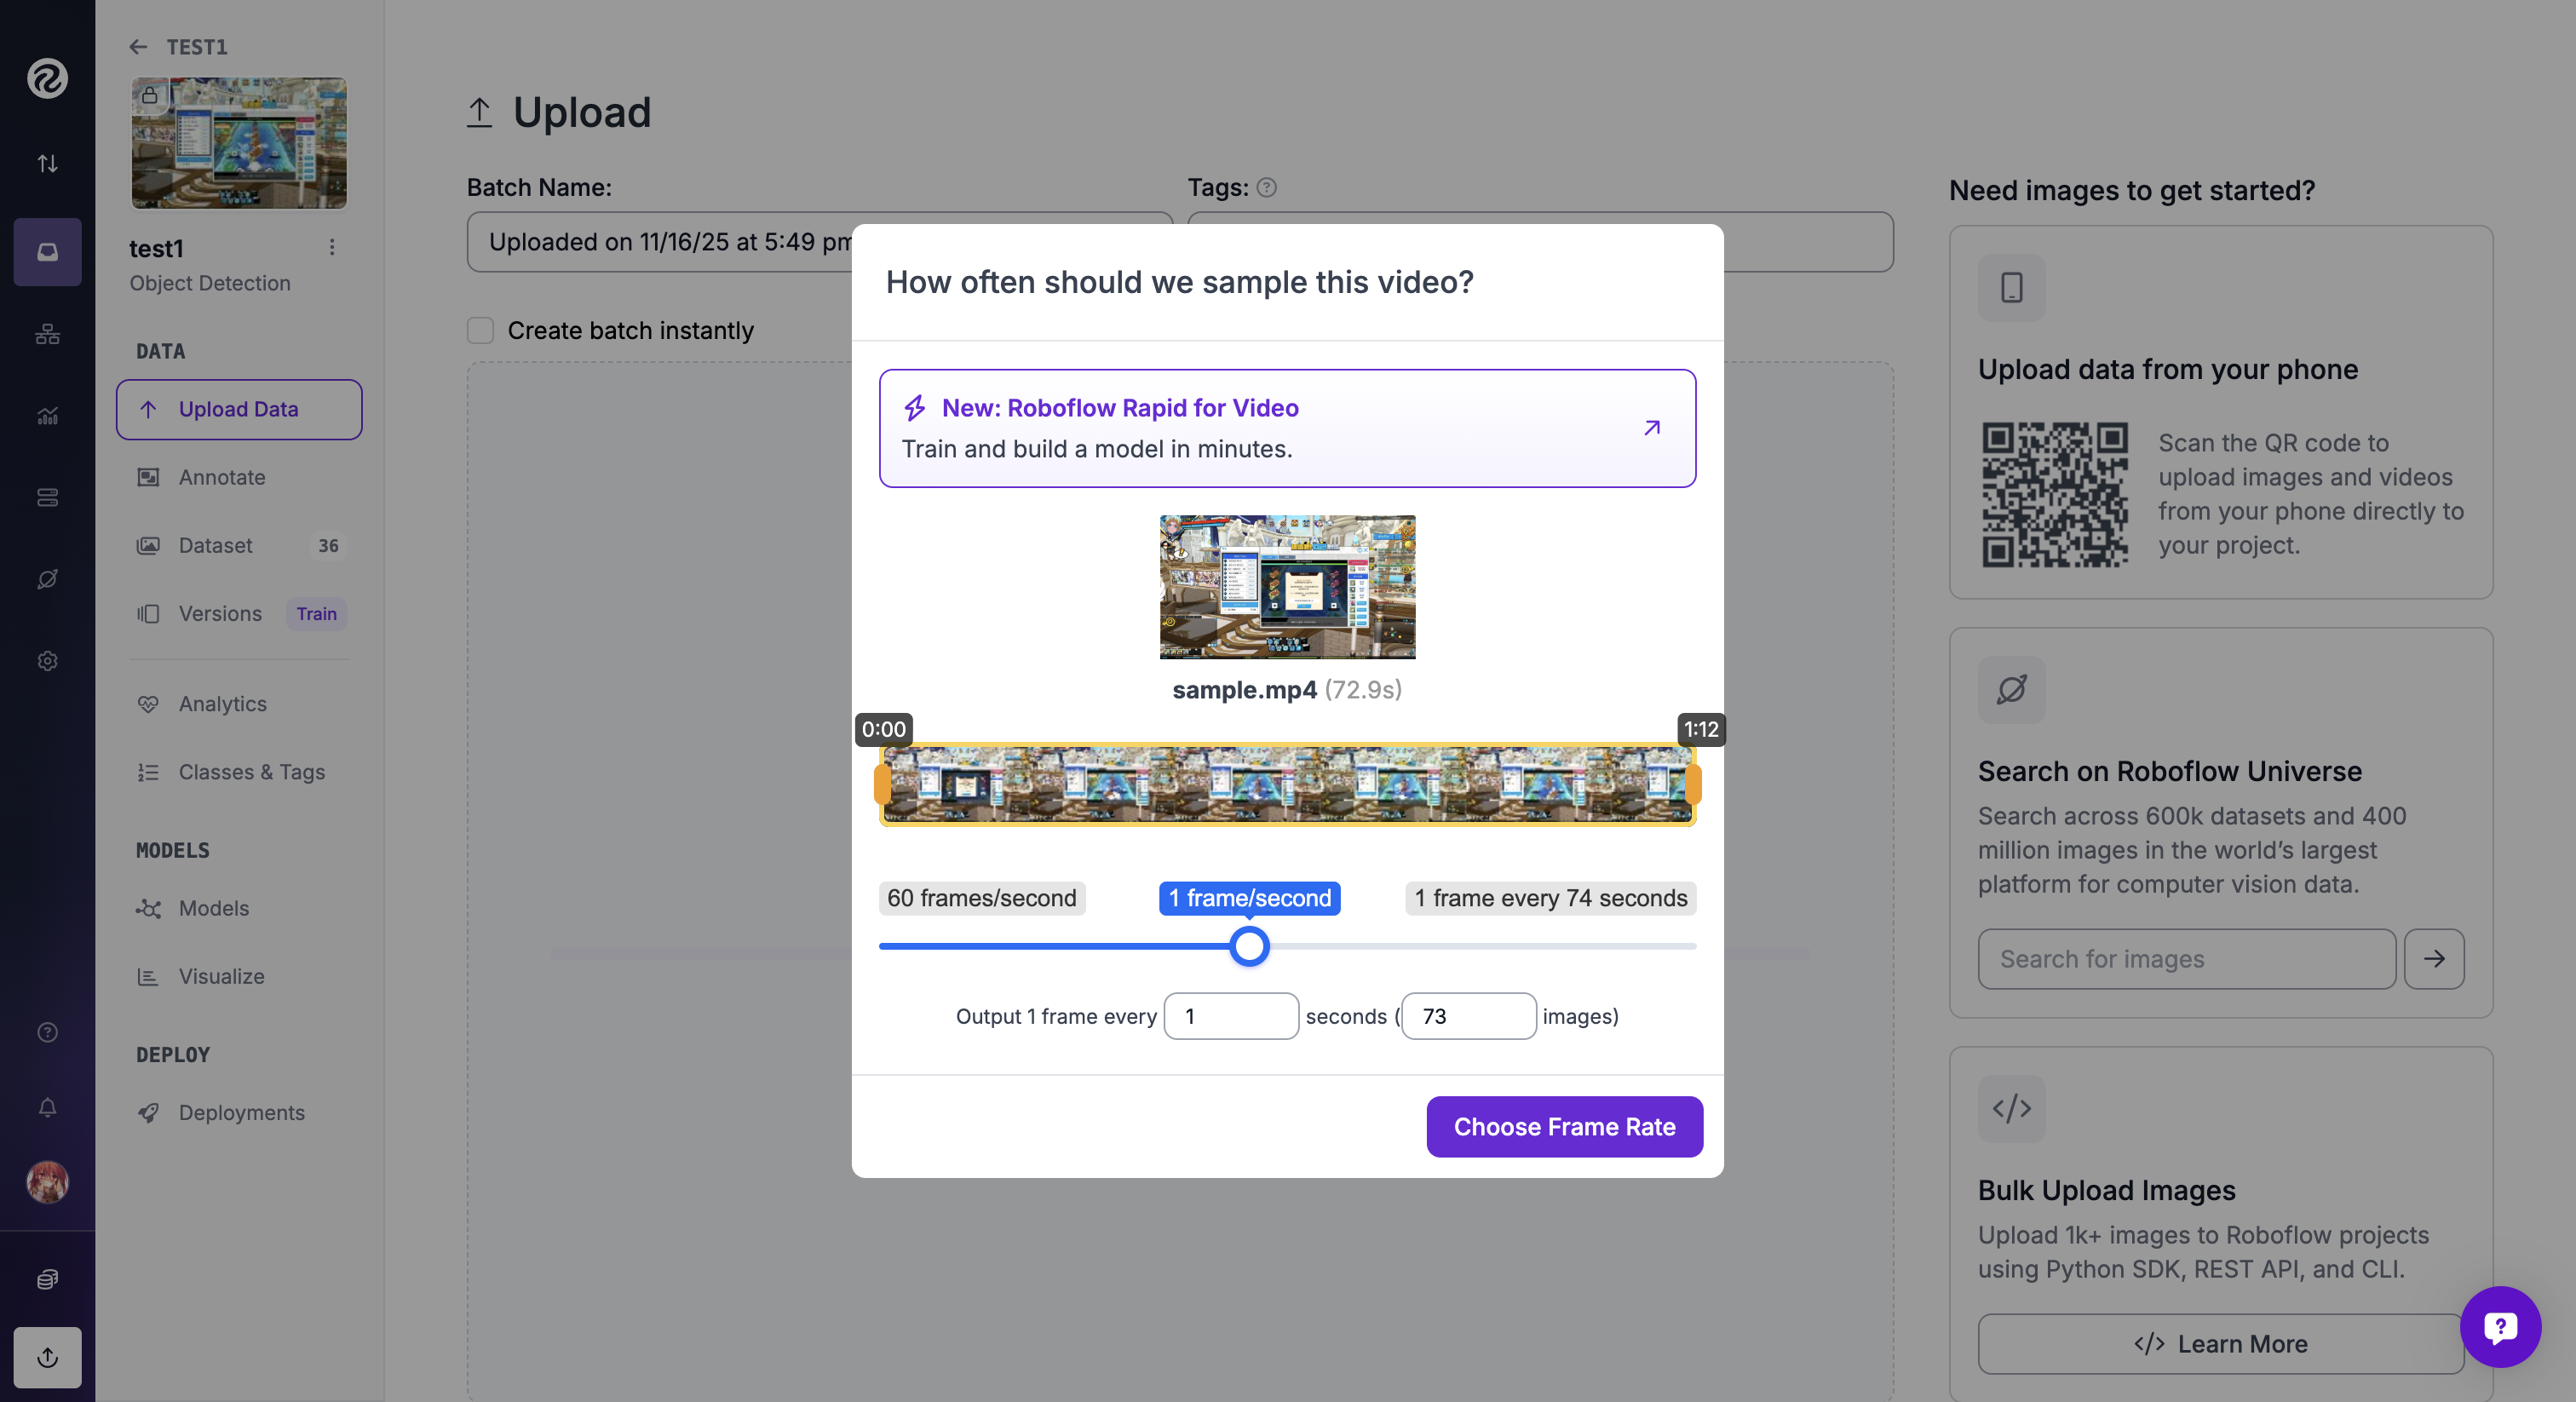Go to Dataset in sidebar

point(215,545)
